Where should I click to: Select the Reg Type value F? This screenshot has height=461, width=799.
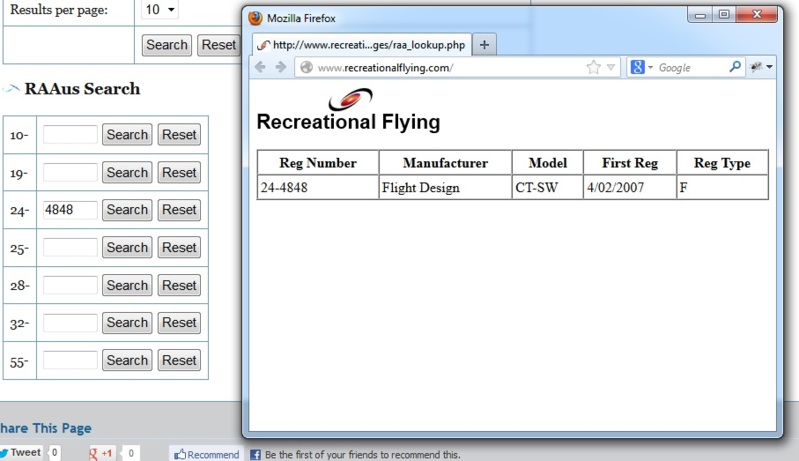[722, 187]
